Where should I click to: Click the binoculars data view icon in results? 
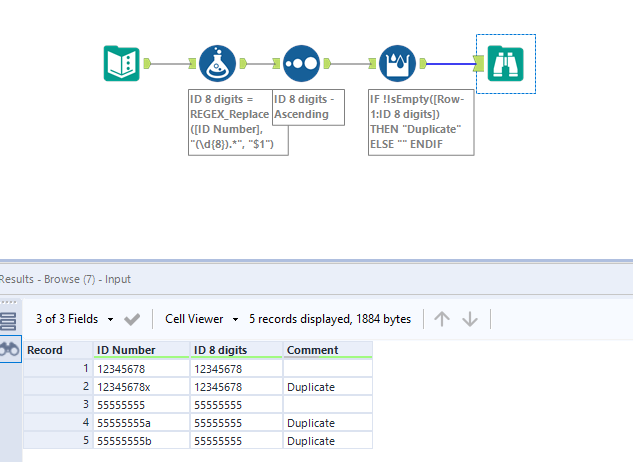tap(10, 349)
